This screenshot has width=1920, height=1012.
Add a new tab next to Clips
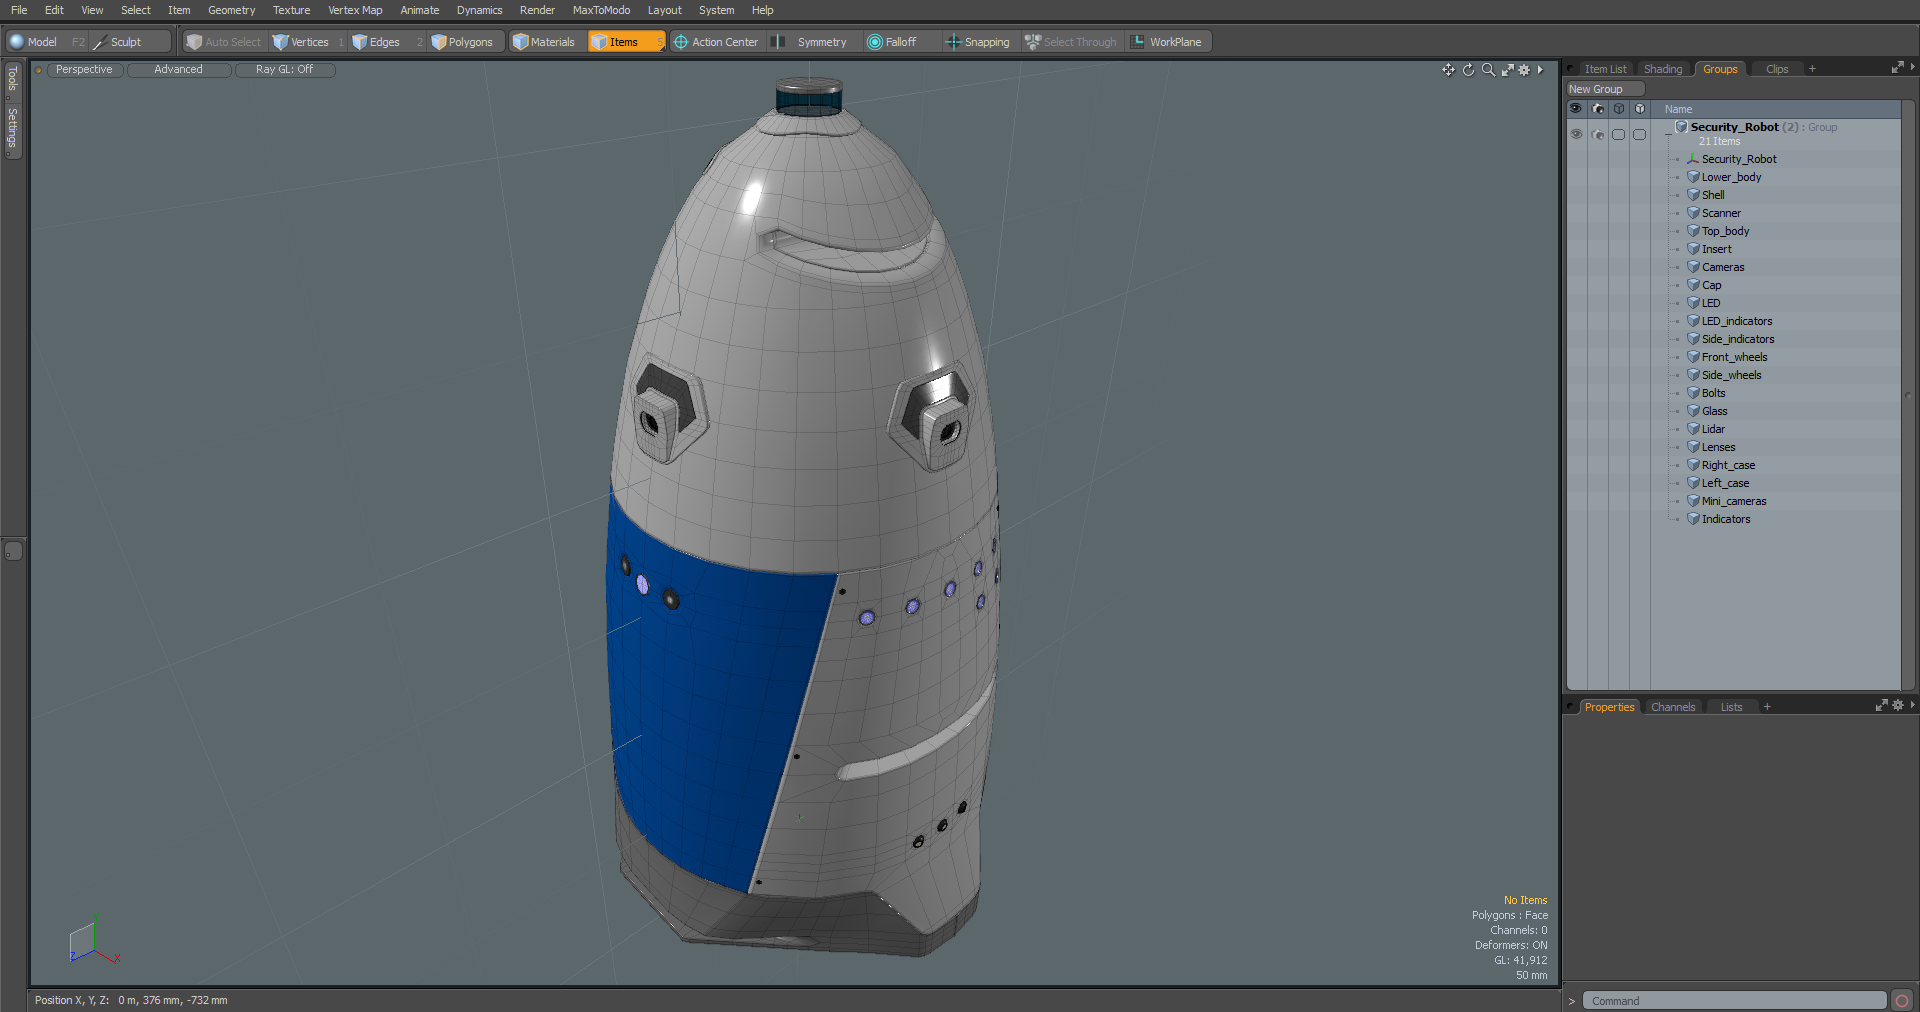1812,69
